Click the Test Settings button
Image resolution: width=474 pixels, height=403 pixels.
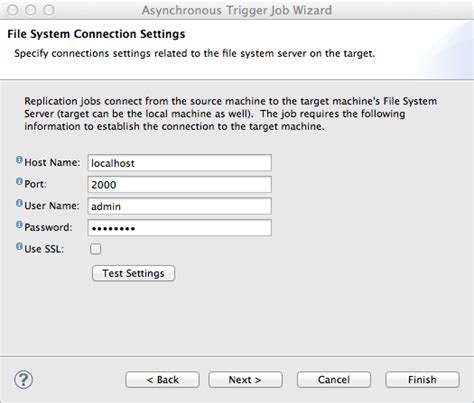point(133,273)
